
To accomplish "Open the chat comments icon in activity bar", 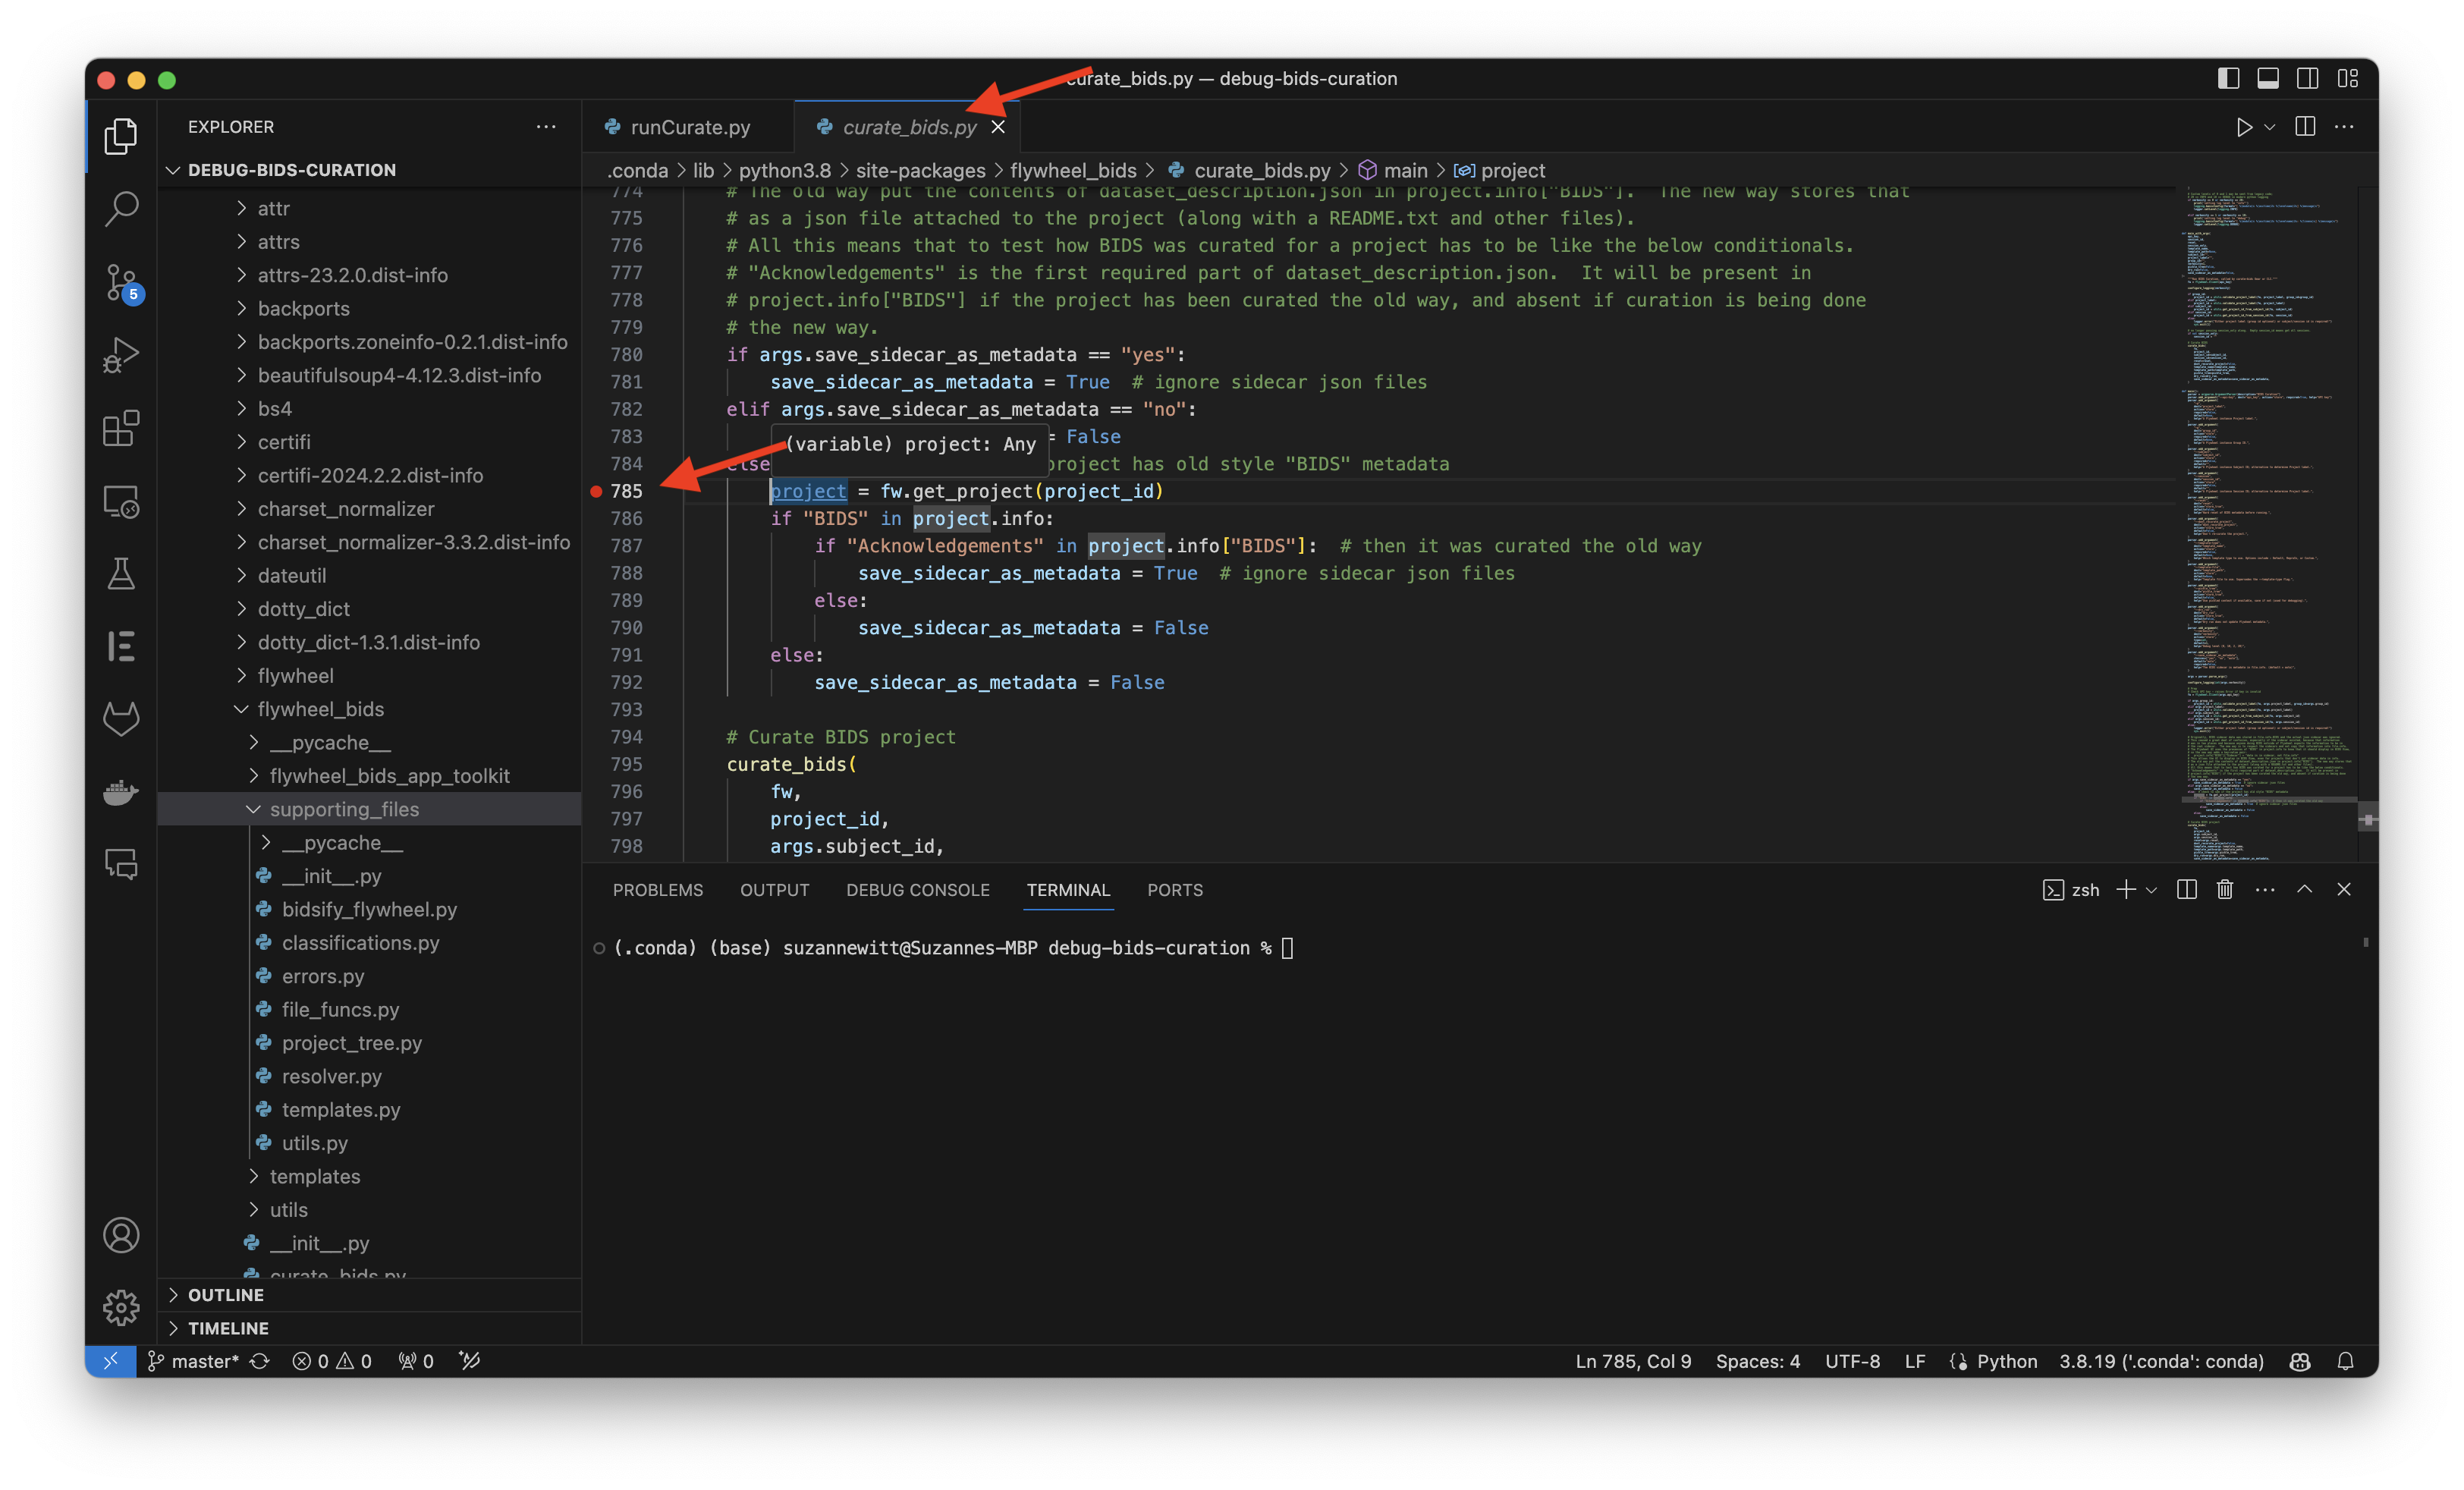I will pyautogui.click(x=121, y=863).
